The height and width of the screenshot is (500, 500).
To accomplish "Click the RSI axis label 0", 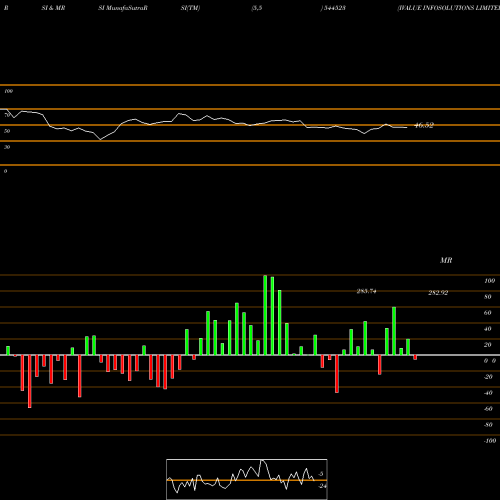I will (5, 171).
